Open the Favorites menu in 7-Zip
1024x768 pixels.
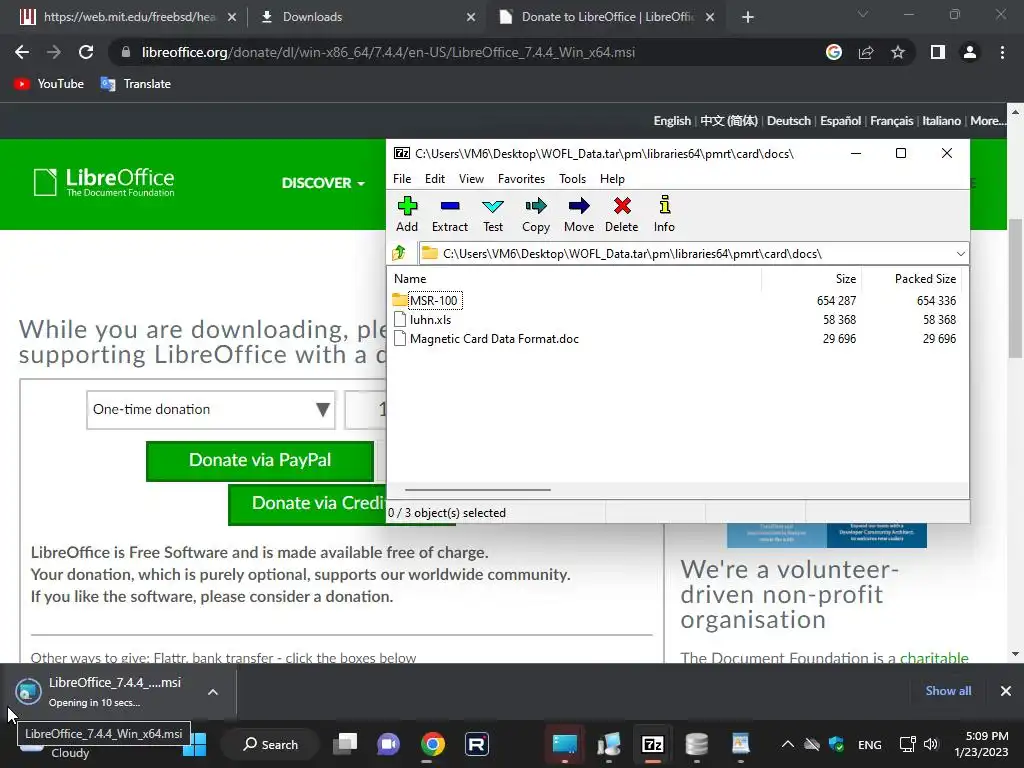pos(521,179)
